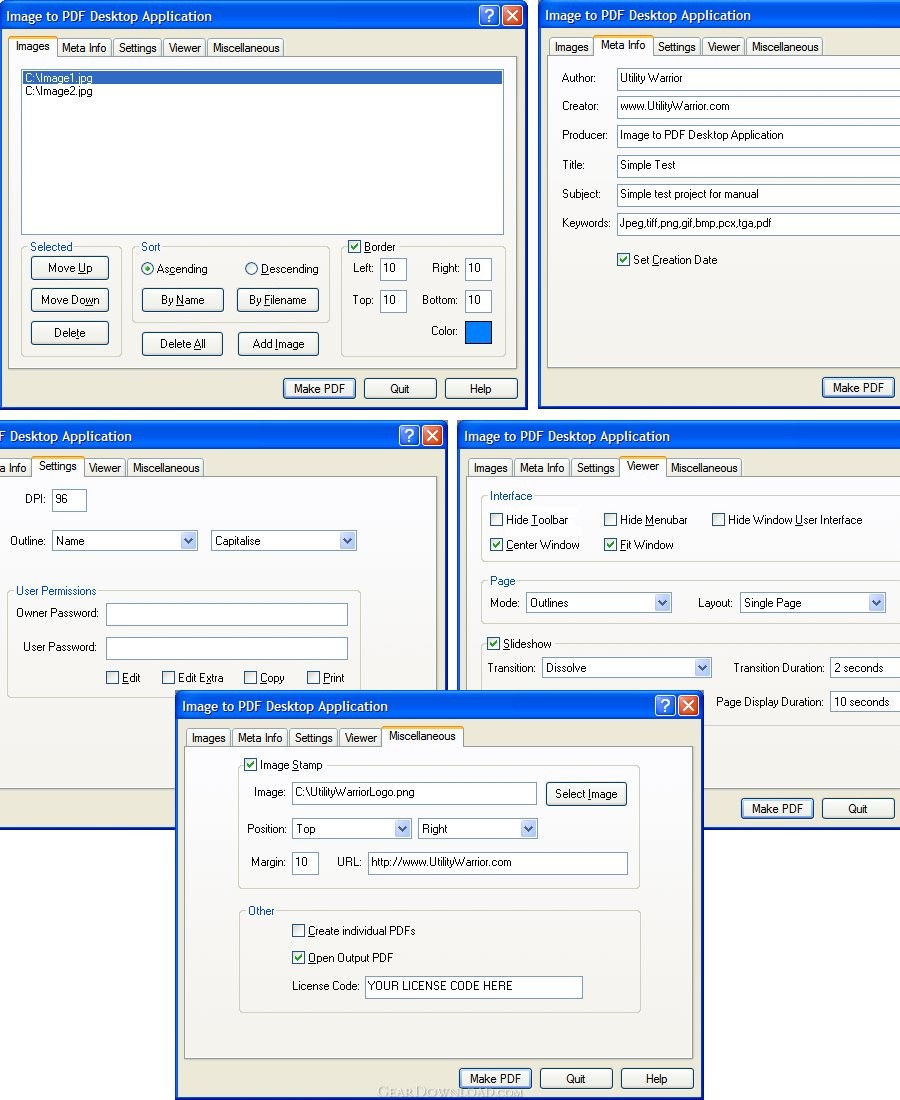The width and height of the screenshot is (900, 1100).
Task: Select the Ascending sort radio button
Action: click(147, 269)
